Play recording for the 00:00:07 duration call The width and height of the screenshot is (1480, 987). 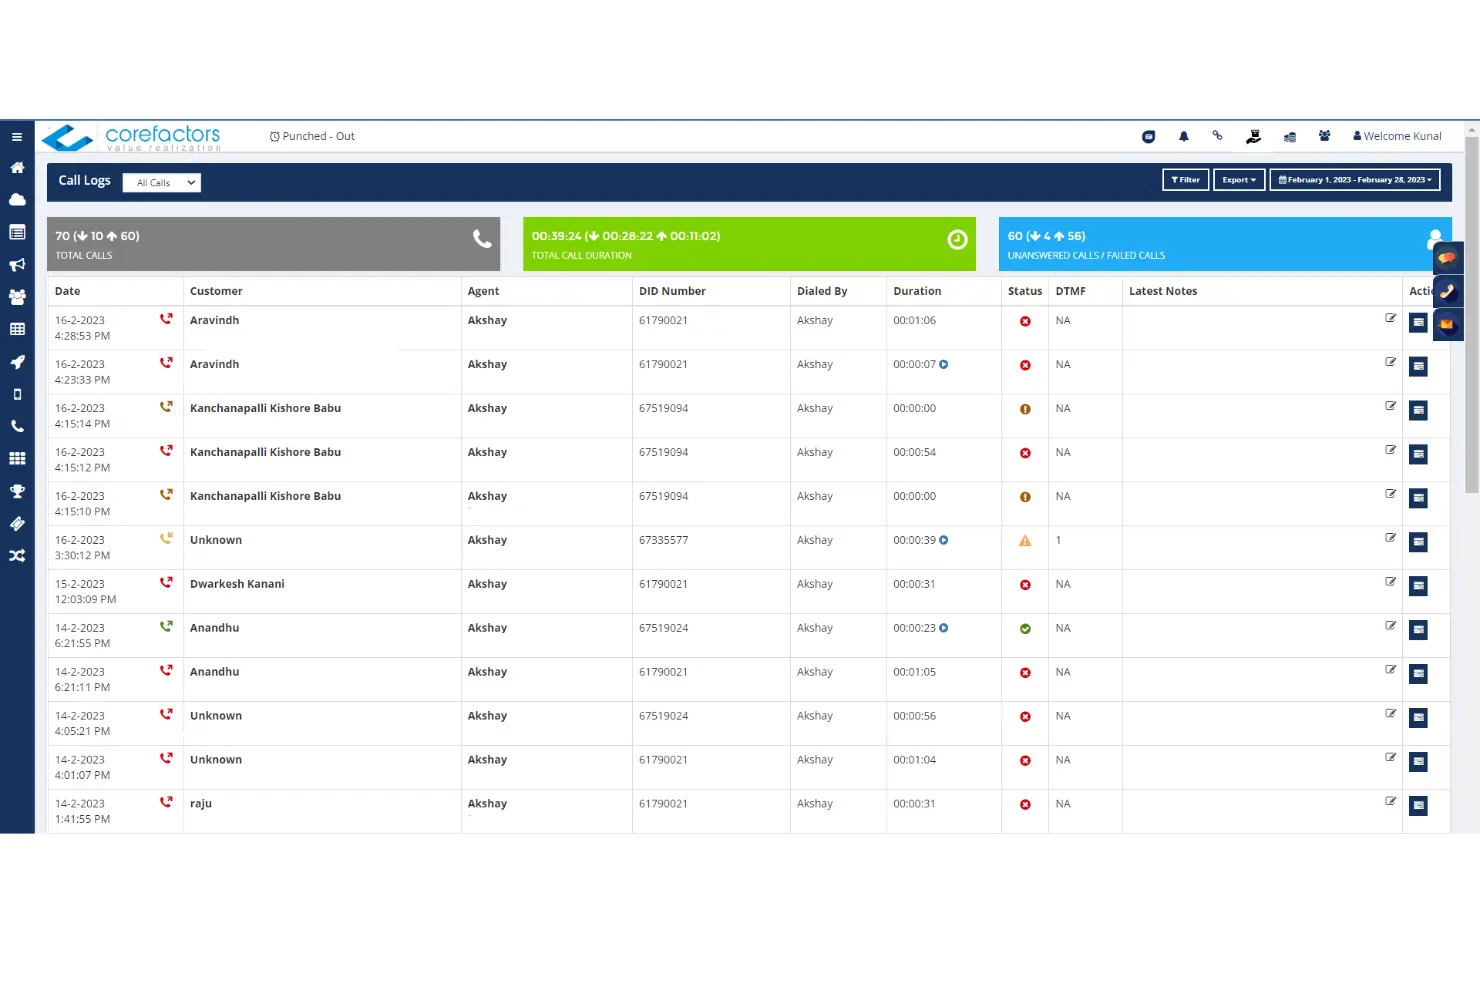tap(944, 365)
